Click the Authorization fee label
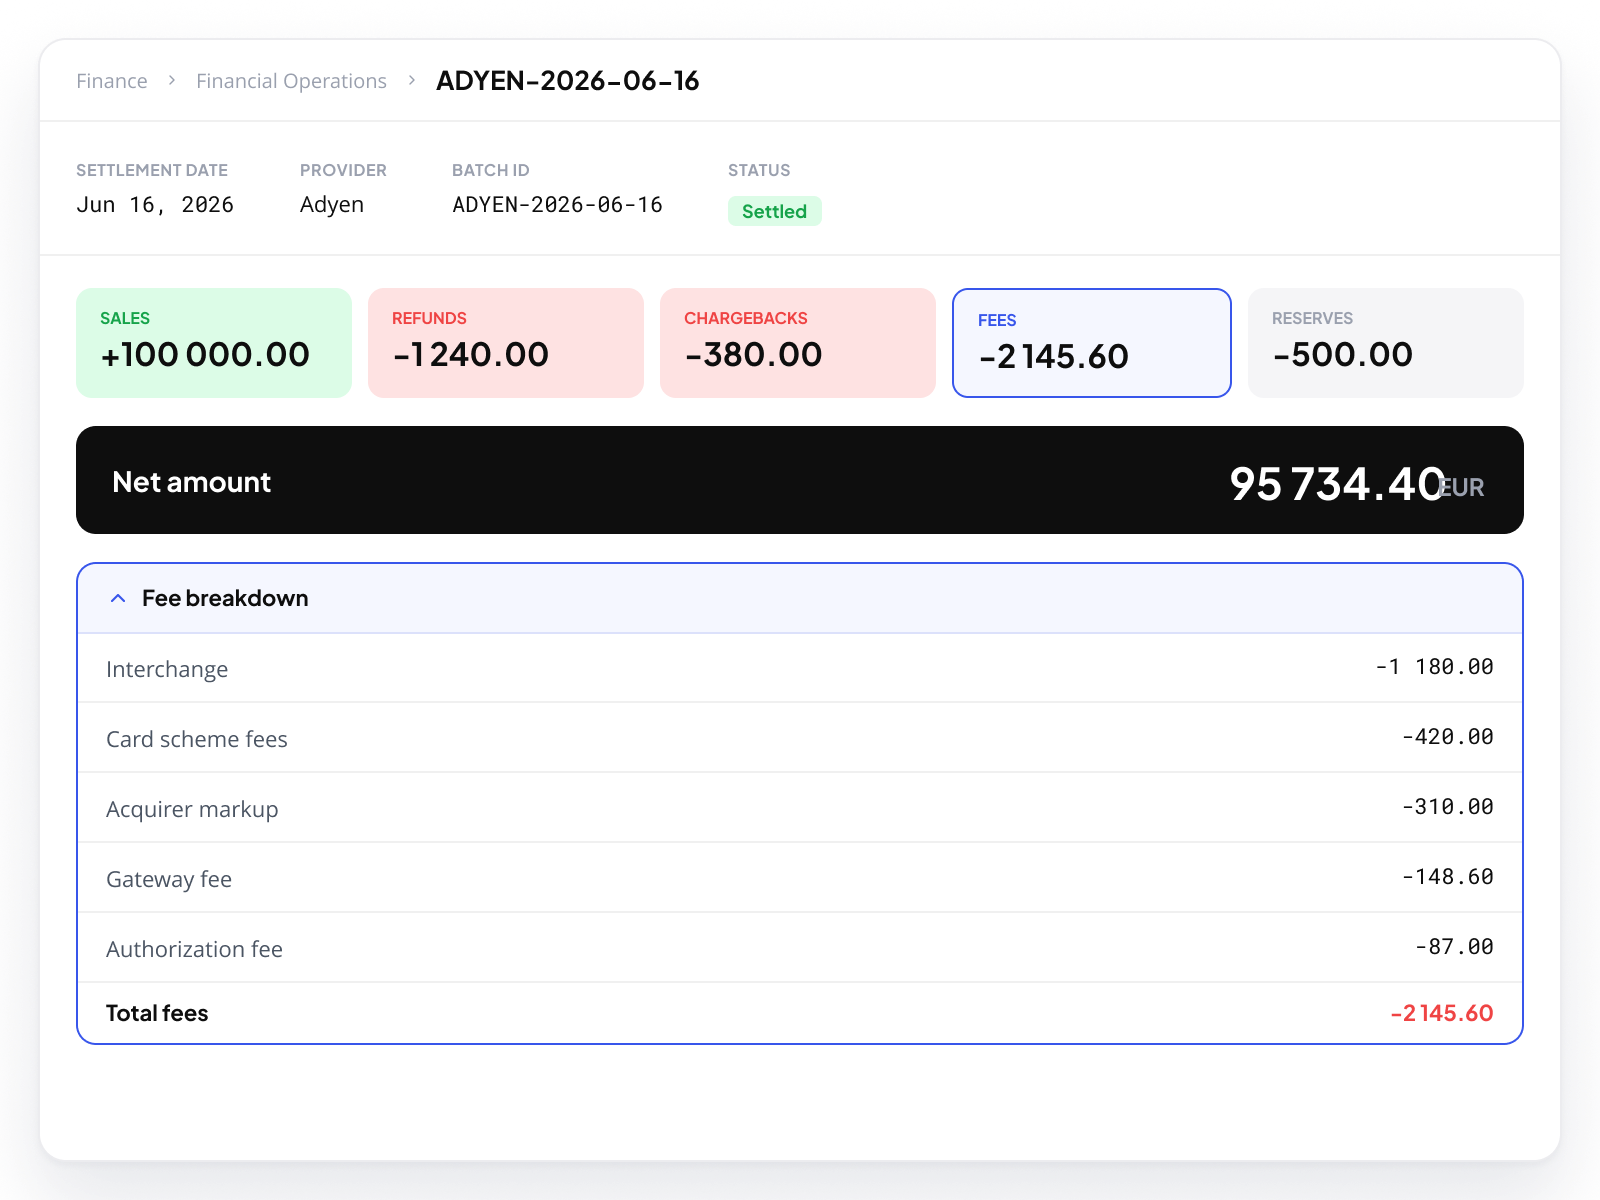 pos(194,949)
